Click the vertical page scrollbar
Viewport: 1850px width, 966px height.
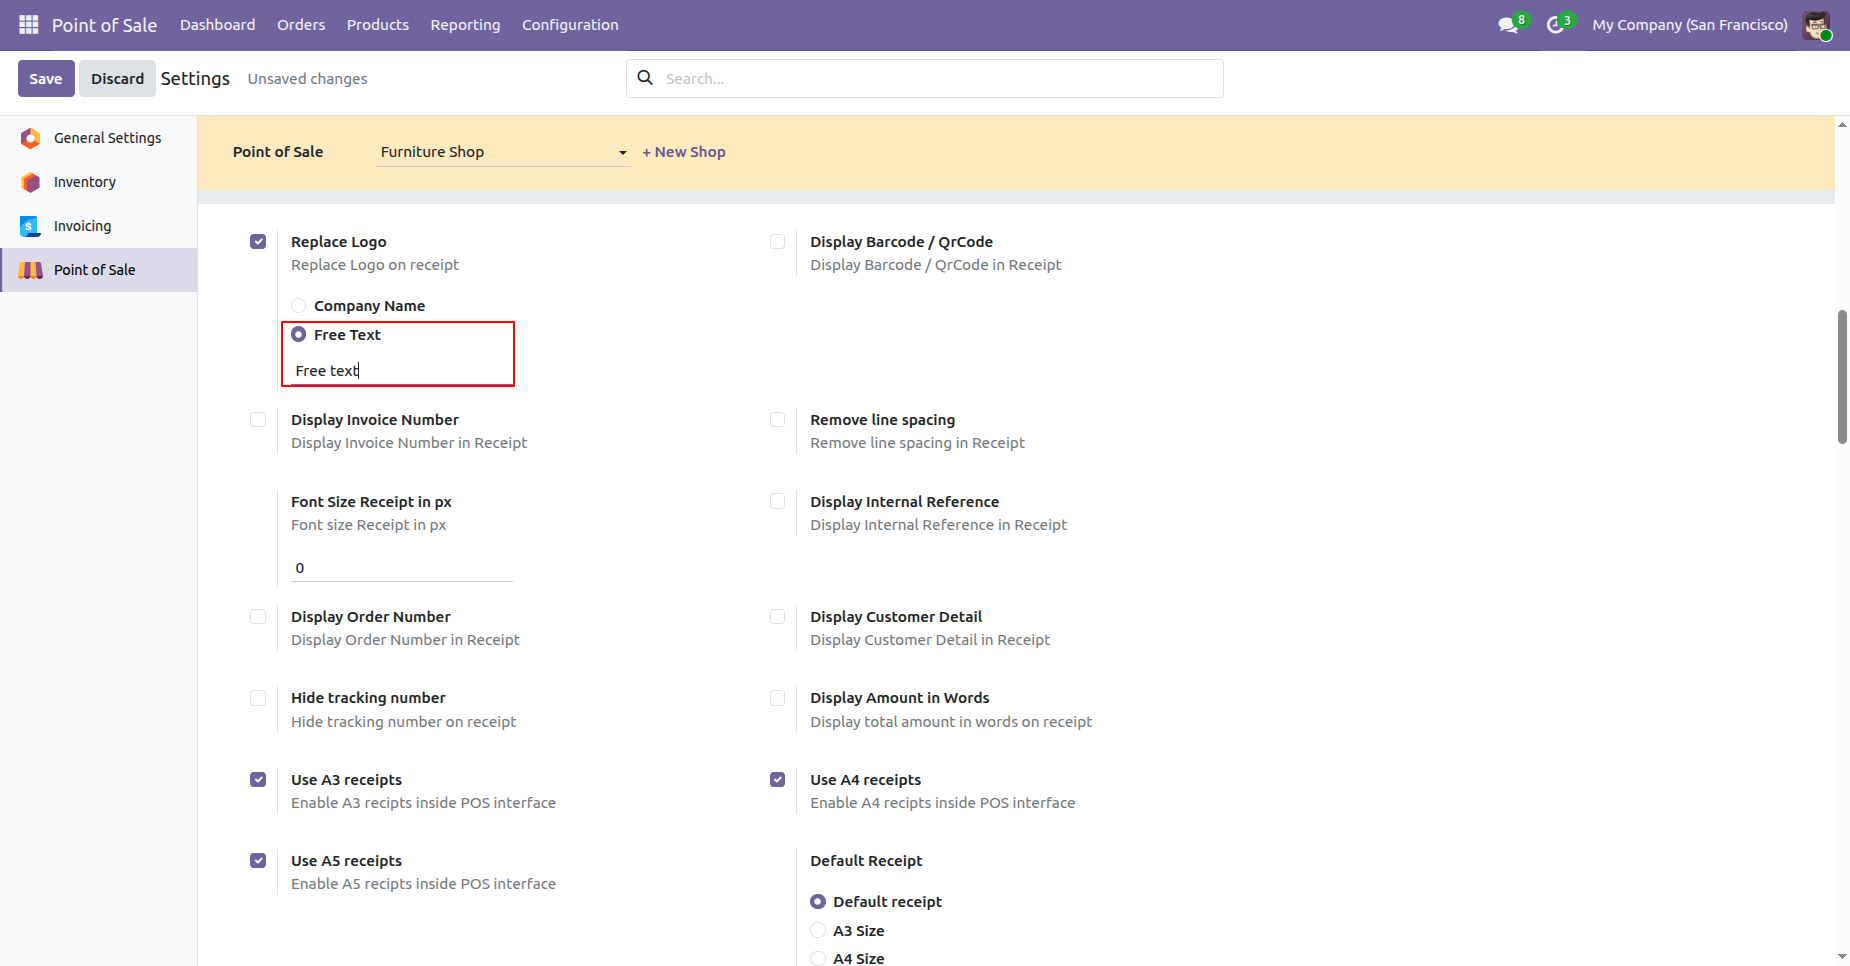coord(1842,377)
